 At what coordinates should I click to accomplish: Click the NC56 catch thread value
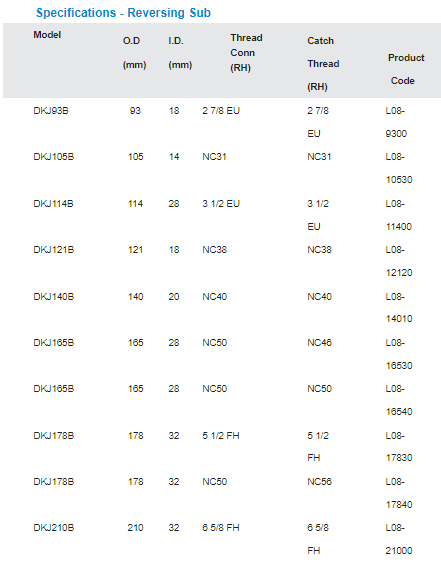(x=319, y=482)
